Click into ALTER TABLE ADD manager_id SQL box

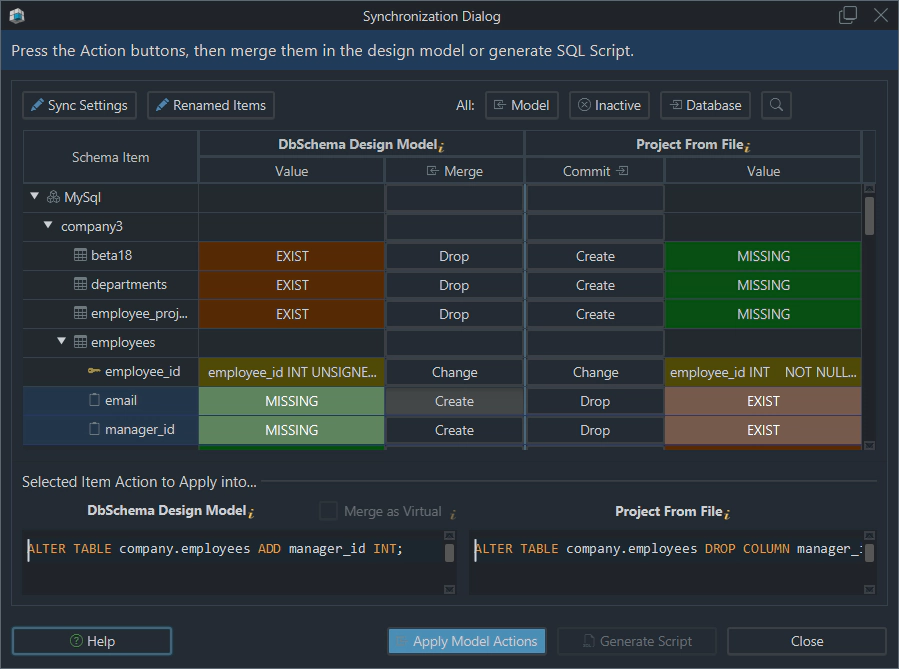pyautogui.click(x=233, y=562)
